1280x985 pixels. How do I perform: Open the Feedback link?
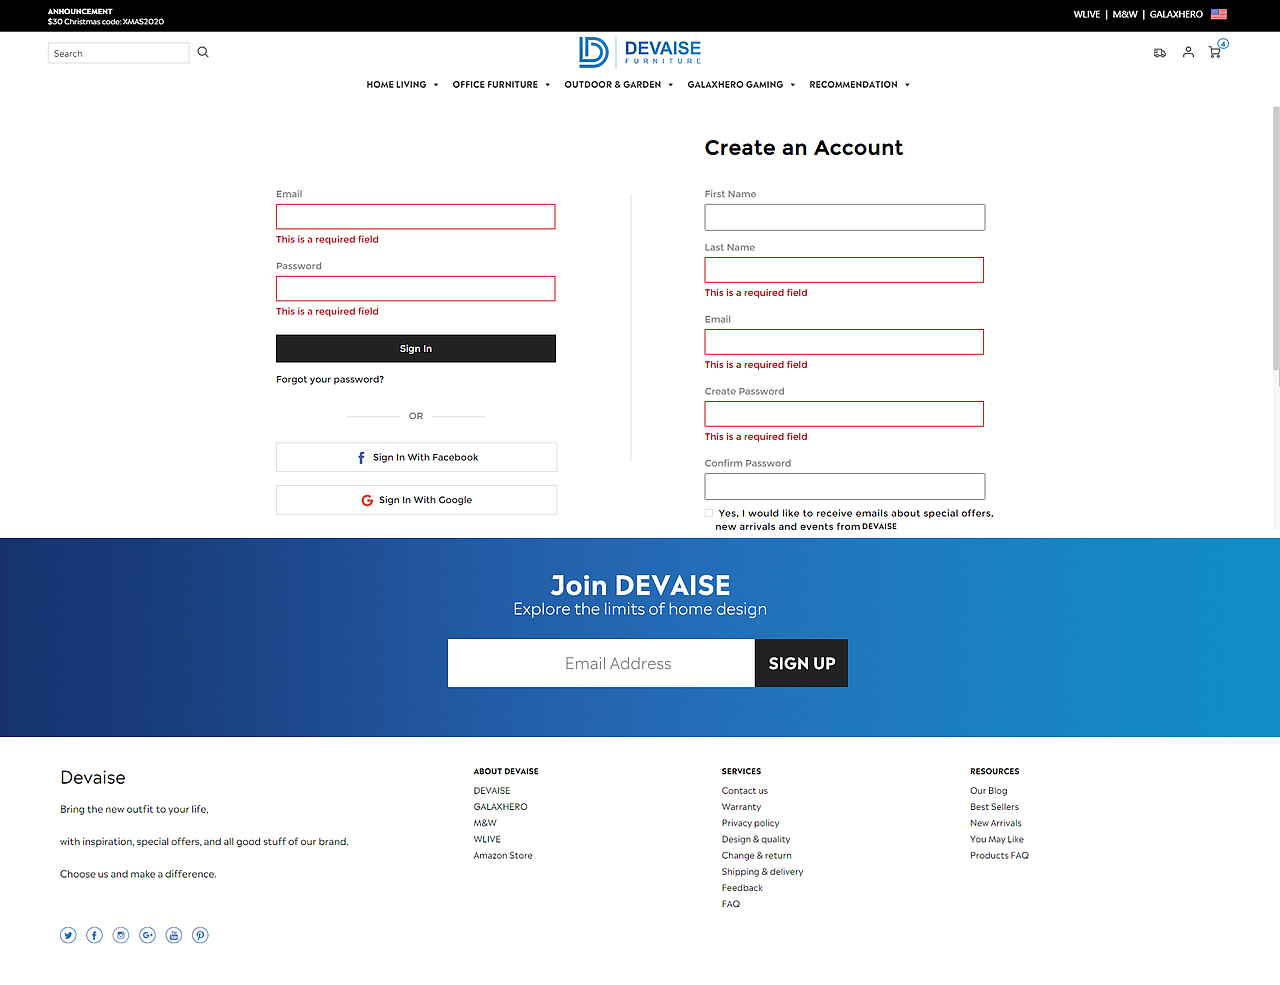point(742,888)
